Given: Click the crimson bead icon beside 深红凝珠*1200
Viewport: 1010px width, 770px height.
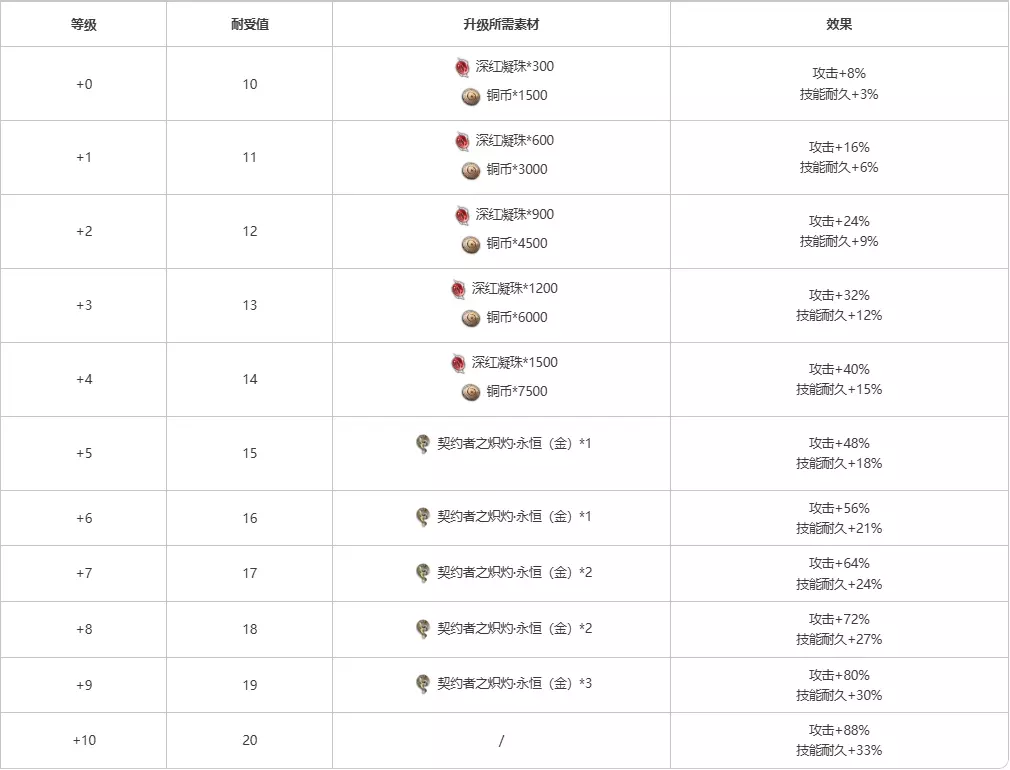Looking at the screenshot, I should tap(459, 289).
